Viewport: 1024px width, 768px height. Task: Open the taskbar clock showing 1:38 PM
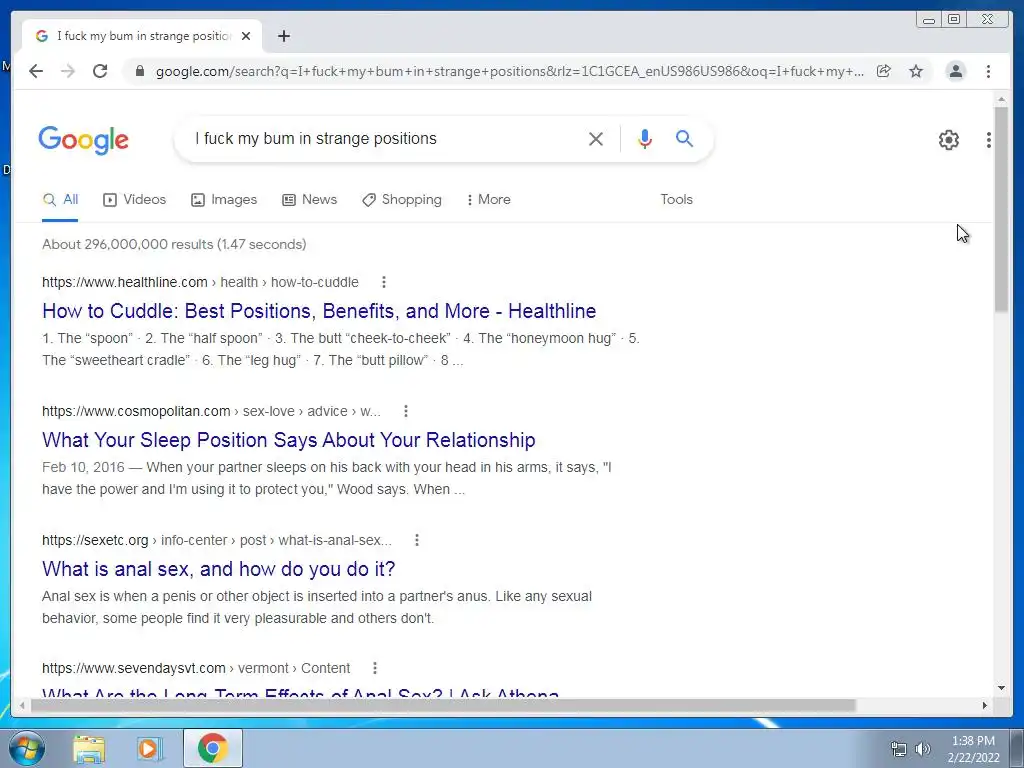point(973,749)
